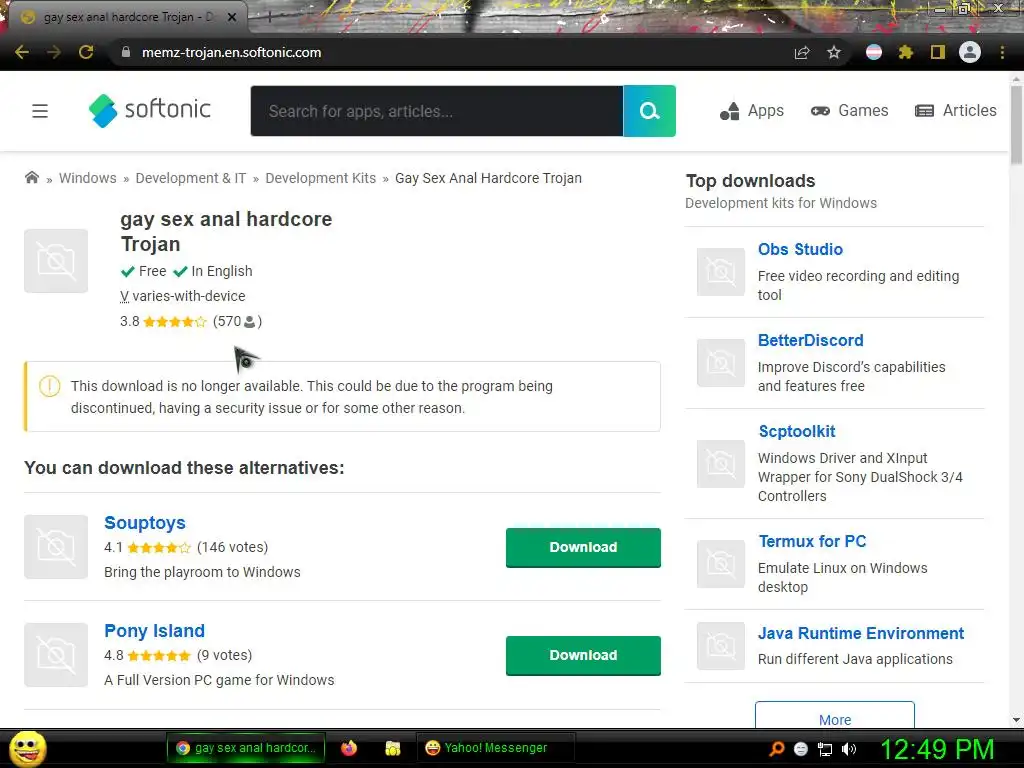Open the Articles navigation item

[956, 111]
